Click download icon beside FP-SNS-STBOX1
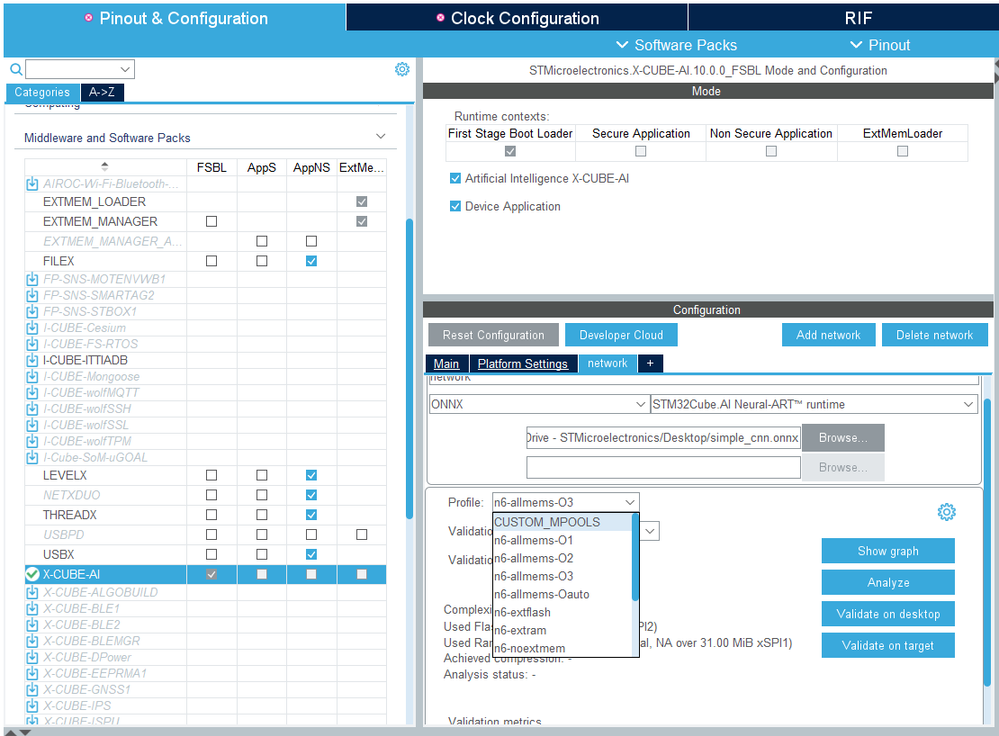Image resolution: width=999 pixels, height=736 pixels. pos(32,312)
